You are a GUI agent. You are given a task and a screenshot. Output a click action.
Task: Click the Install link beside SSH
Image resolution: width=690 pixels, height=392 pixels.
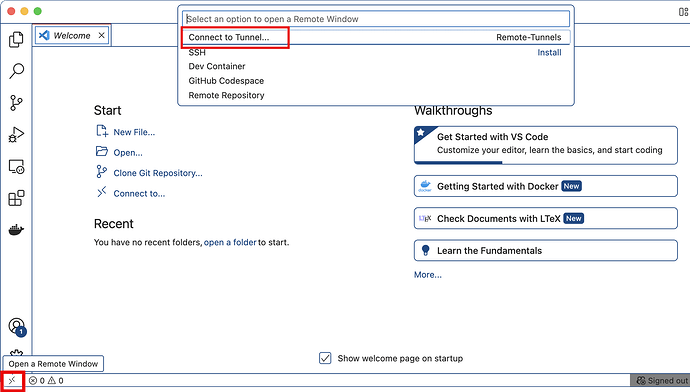pos(549,52)
